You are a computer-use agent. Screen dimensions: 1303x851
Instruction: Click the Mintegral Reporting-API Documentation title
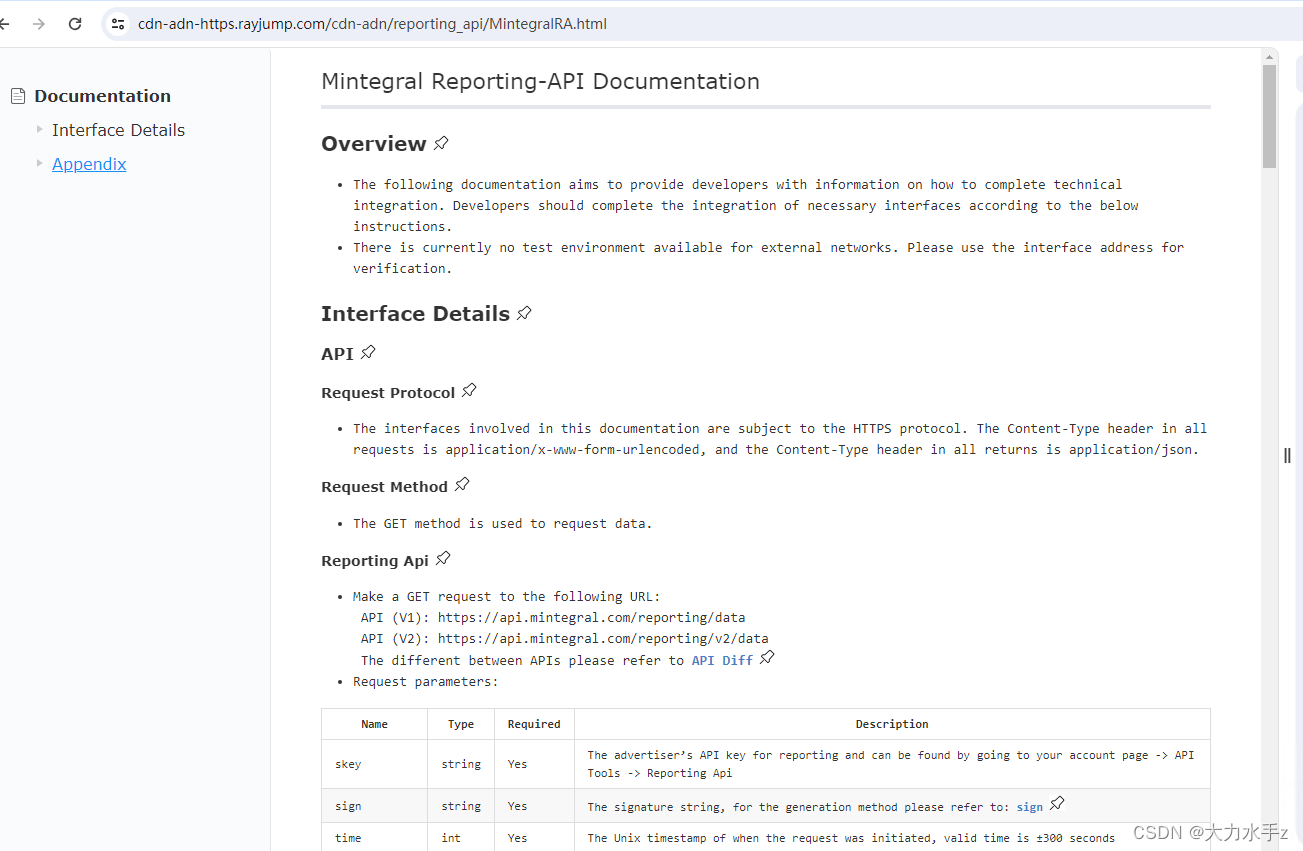[540, 81]
